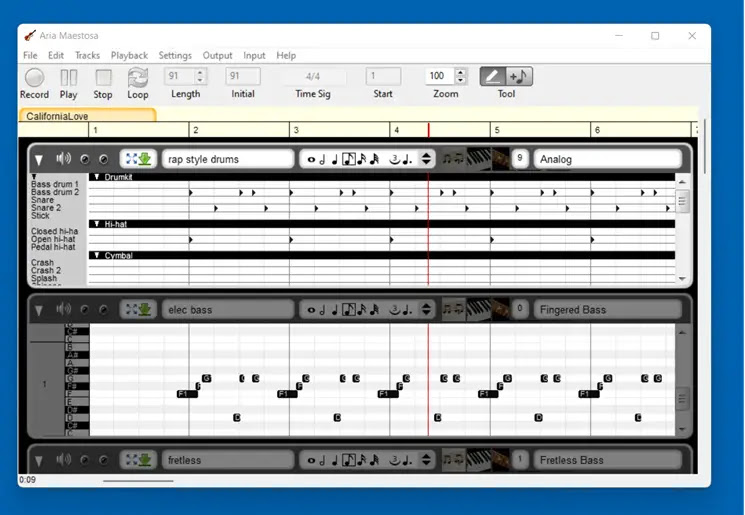745x515 pixels.
Task: Collapse the fretless track
Action: [x=39, y=461]
